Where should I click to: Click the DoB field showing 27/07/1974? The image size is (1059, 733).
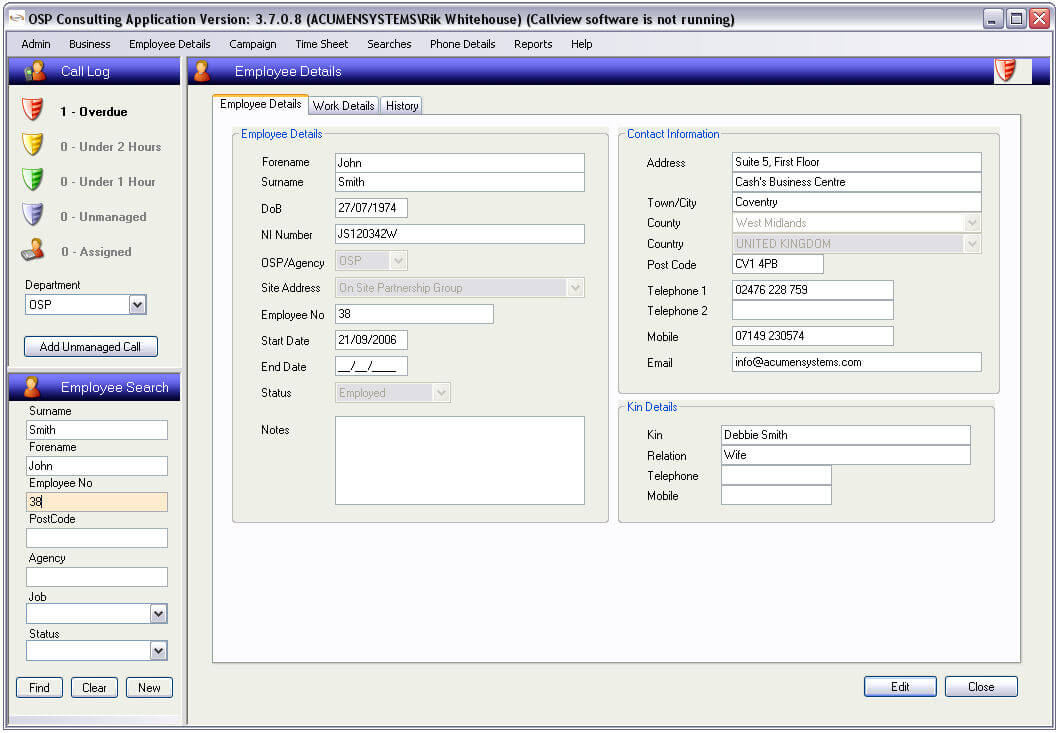(x=371, y=207)
